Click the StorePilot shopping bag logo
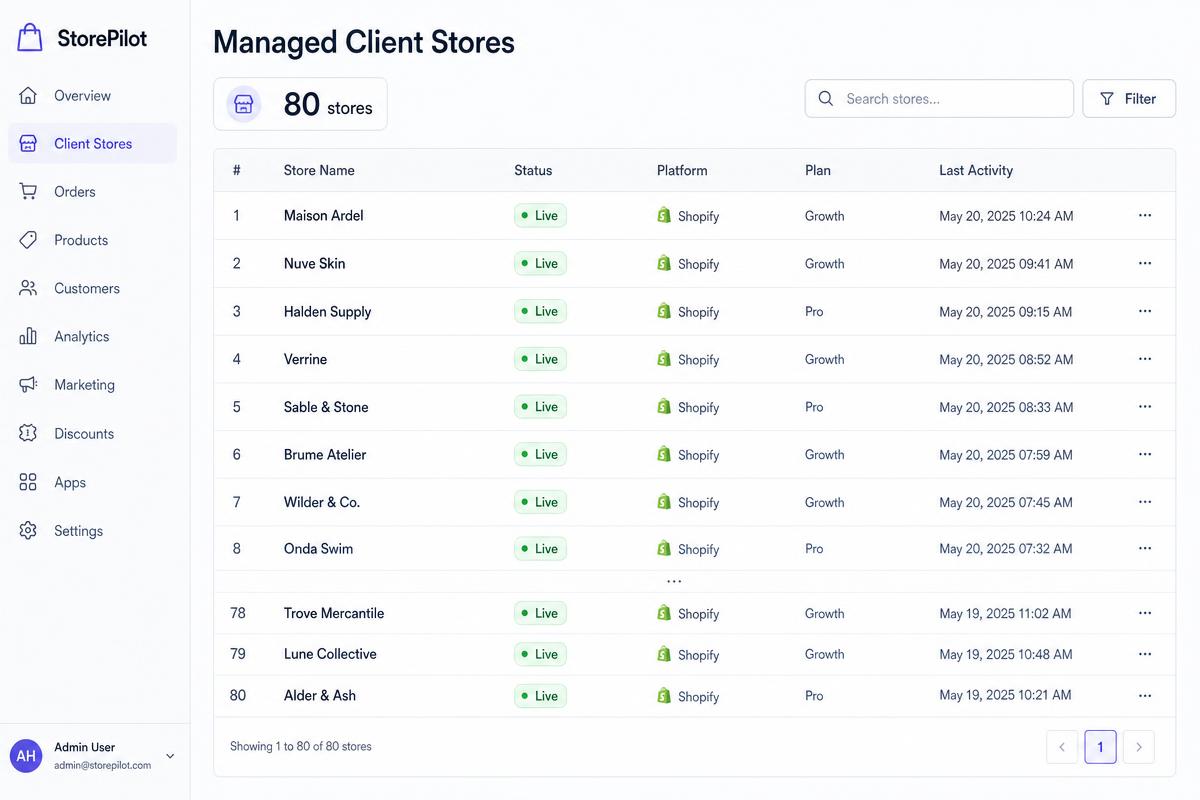The height and width of the screenshot is (800, 1200). [30, 38]
